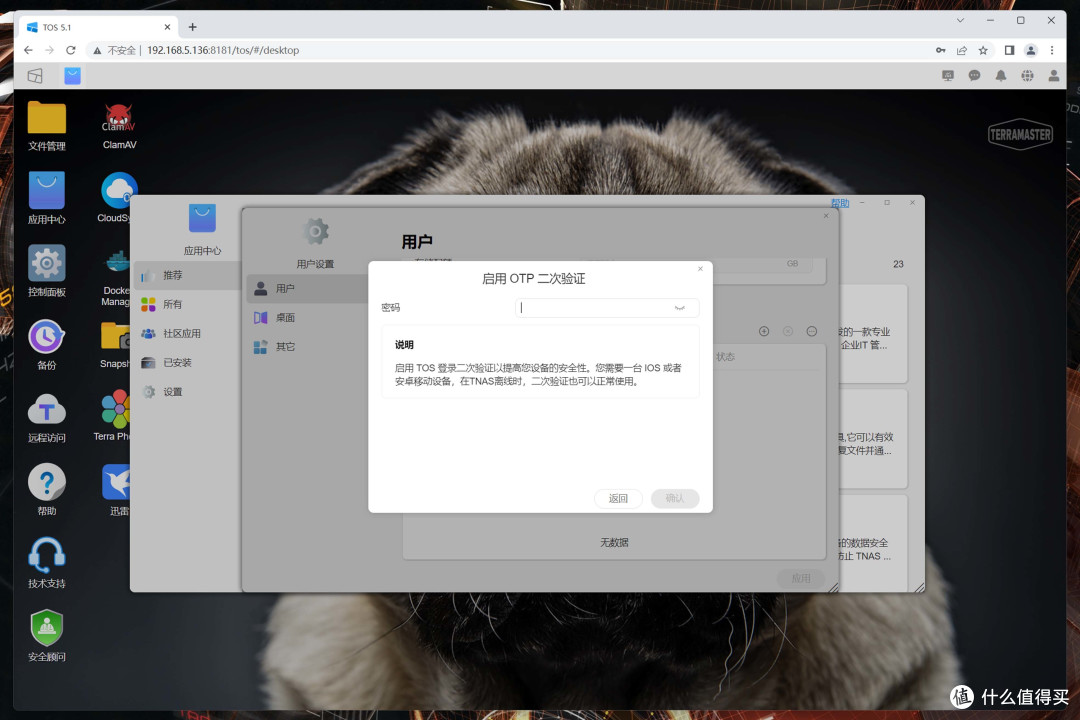The image size is (1080, 720).
Task: Open a new browser tab
Action: [193, 27]
